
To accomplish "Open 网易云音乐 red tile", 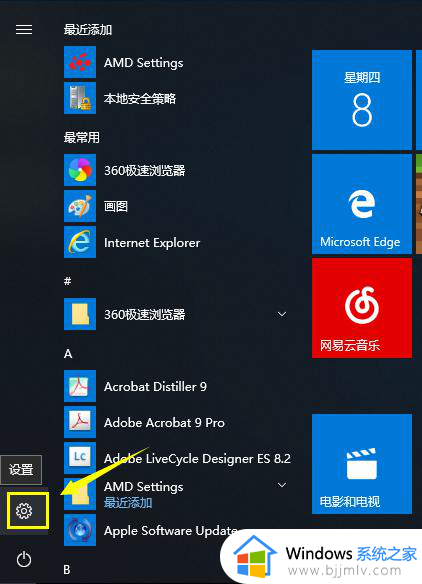I will pos(362,308).
